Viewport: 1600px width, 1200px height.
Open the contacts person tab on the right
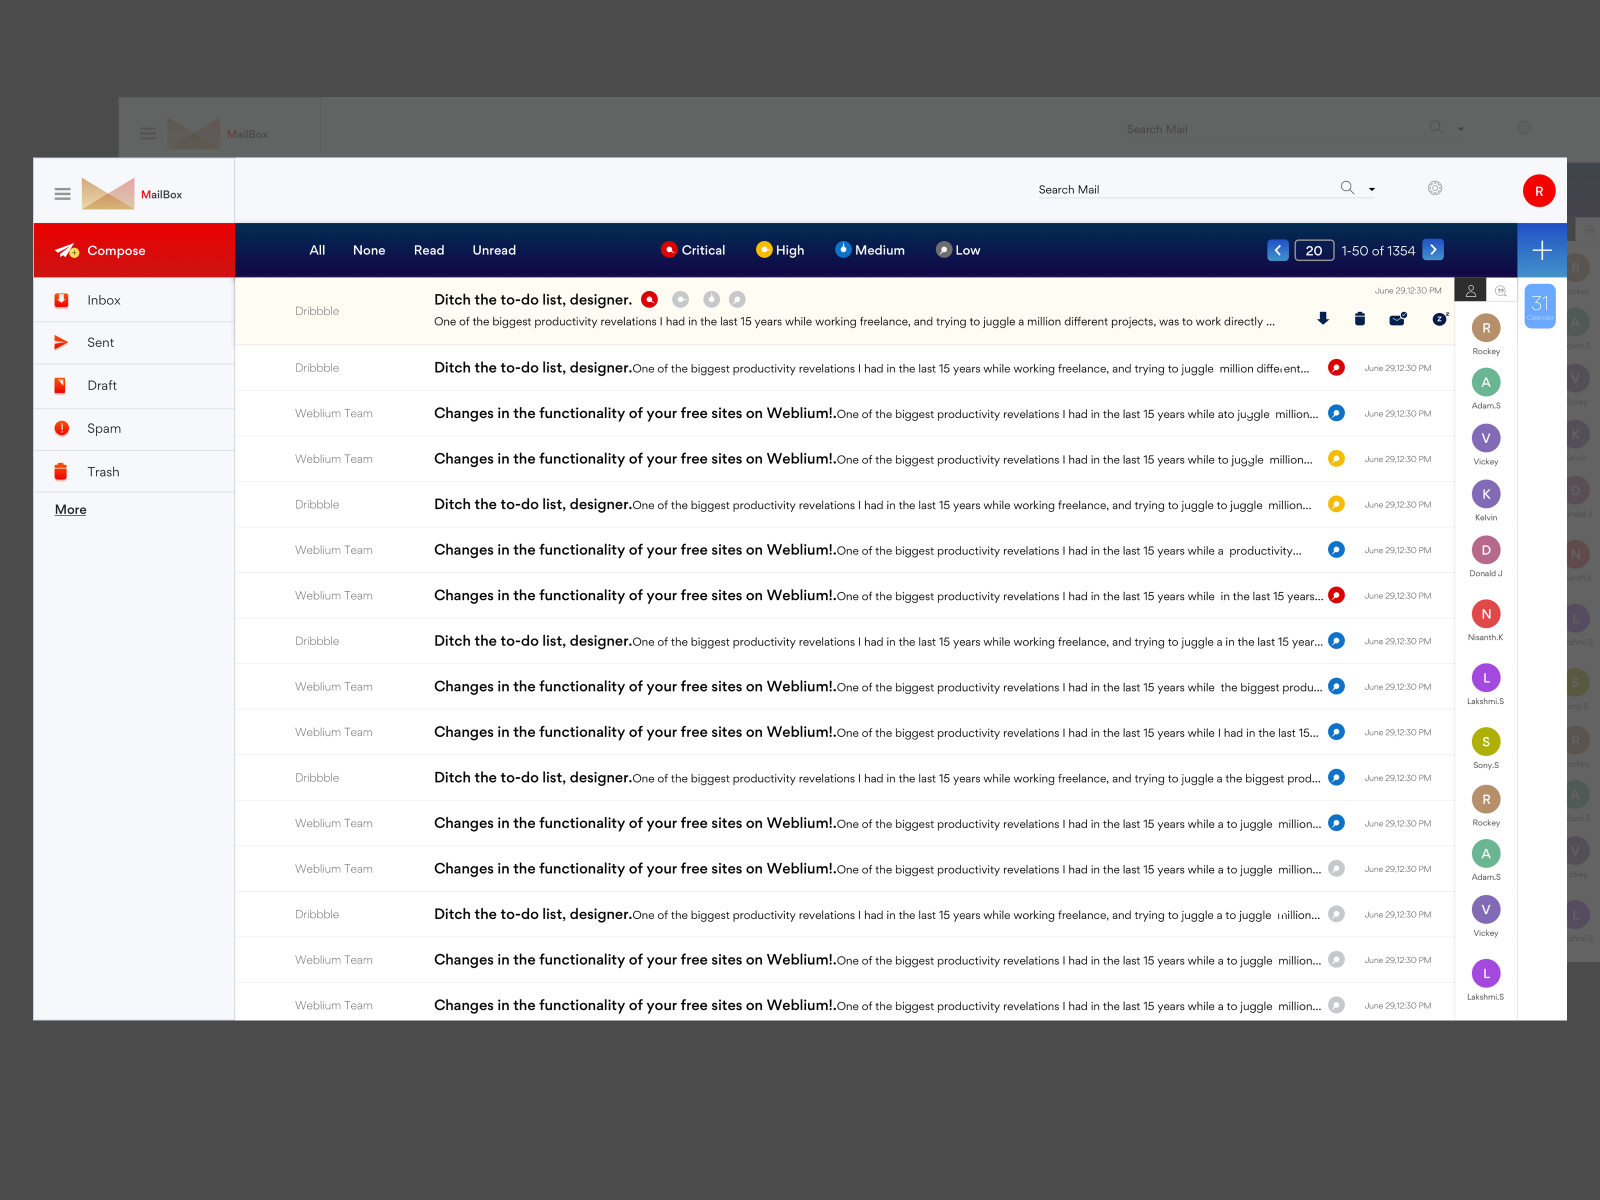[1470, 290]
